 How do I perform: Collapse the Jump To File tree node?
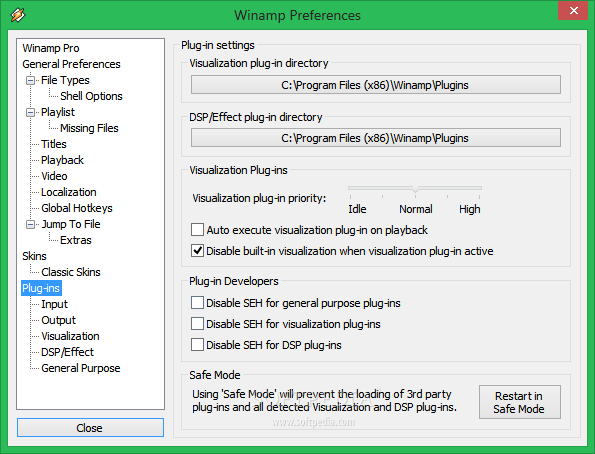pos(30,224)
